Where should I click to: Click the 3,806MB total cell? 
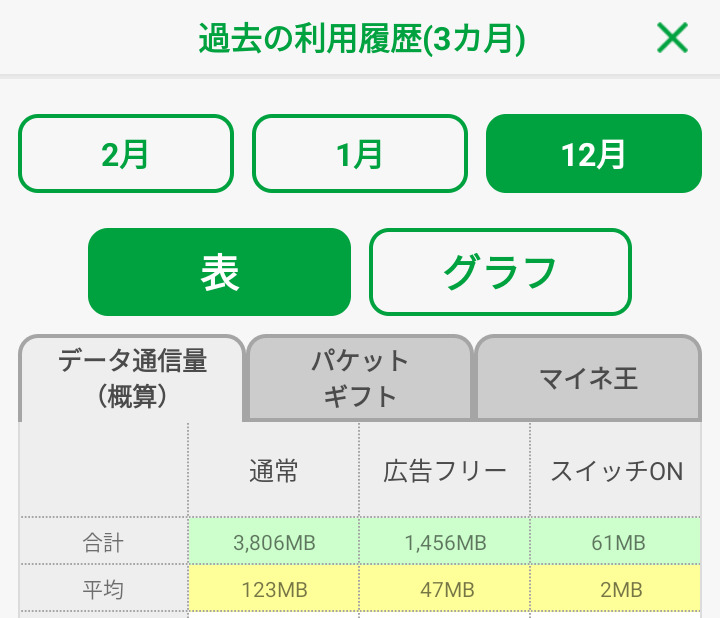point(274,543)
